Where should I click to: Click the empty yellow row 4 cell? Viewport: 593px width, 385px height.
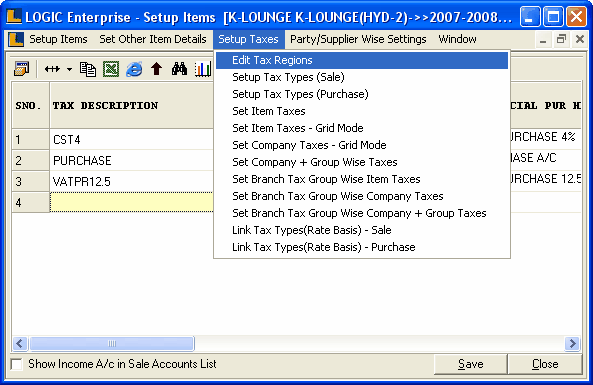[132, 202]
